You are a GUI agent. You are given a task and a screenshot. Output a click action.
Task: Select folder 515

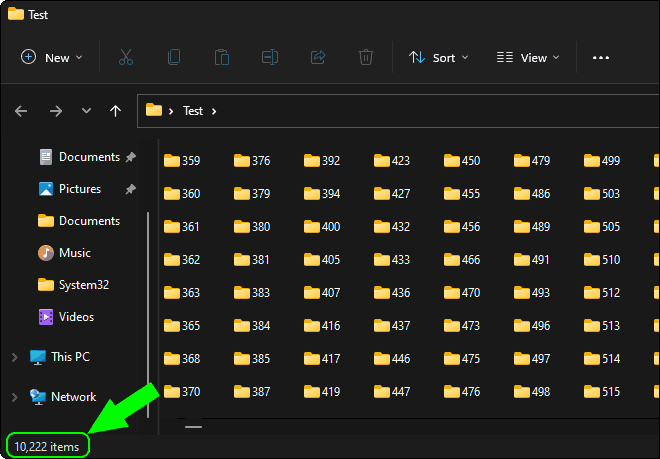point(602,392)
